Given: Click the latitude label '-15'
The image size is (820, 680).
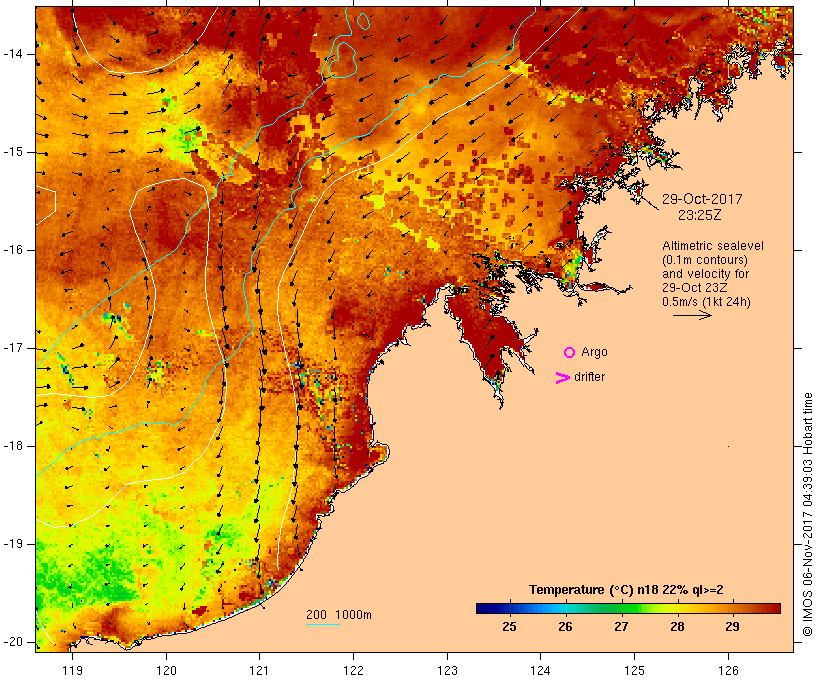Looking at the screenshot, I should (13, 152).
